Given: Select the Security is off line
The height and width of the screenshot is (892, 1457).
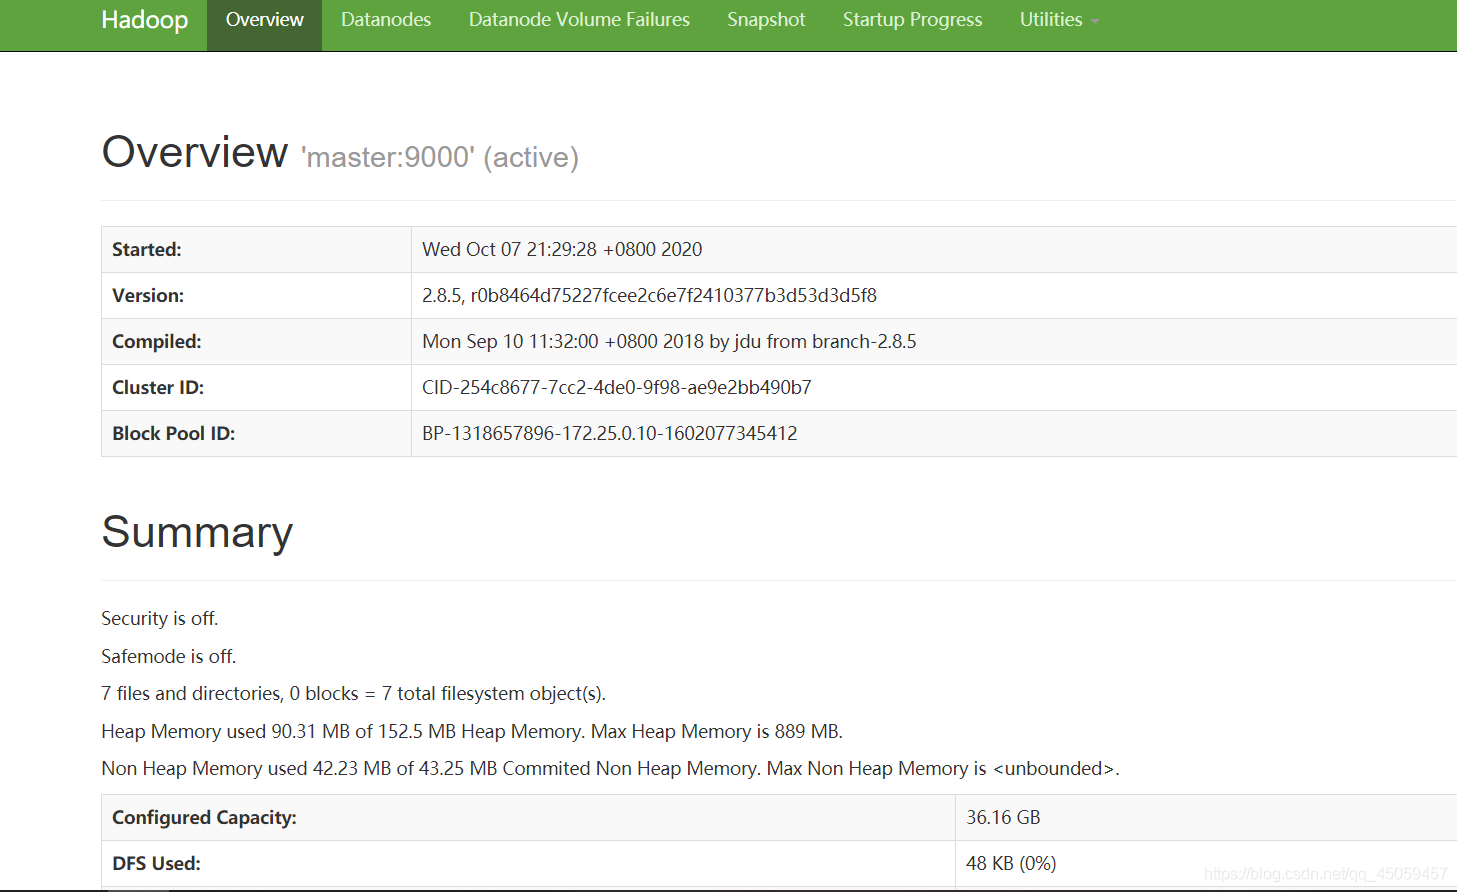Looking at the screenshot, I should 160,619.
